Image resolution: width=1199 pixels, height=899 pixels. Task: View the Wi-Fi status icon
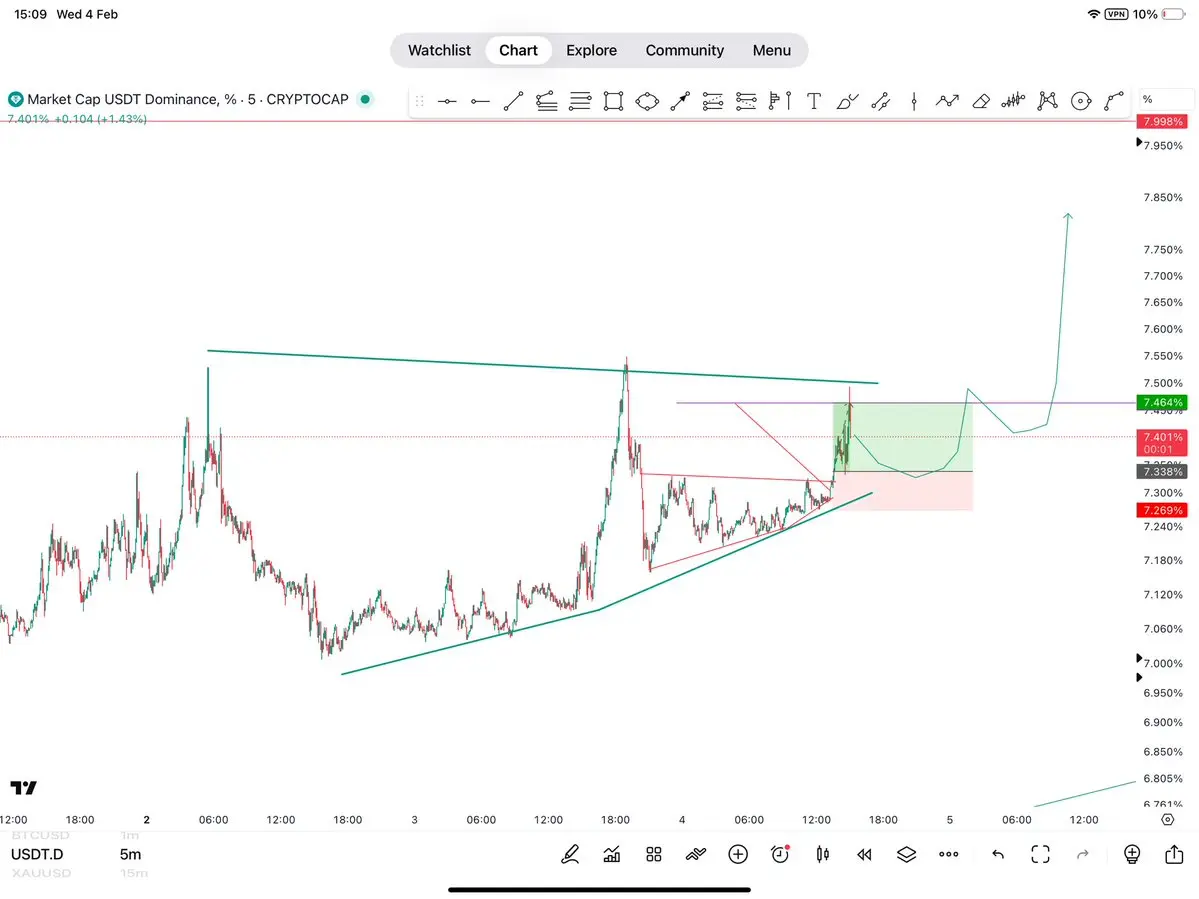(x=1093, y=14)
